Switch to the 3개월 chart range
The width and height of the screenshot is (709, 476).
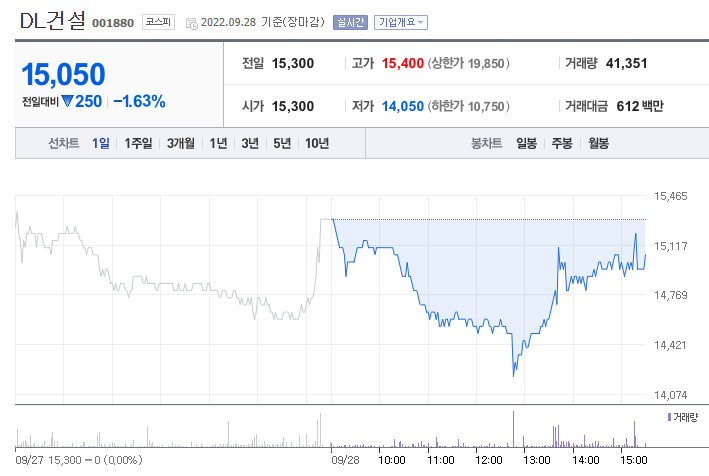[180, 143]
